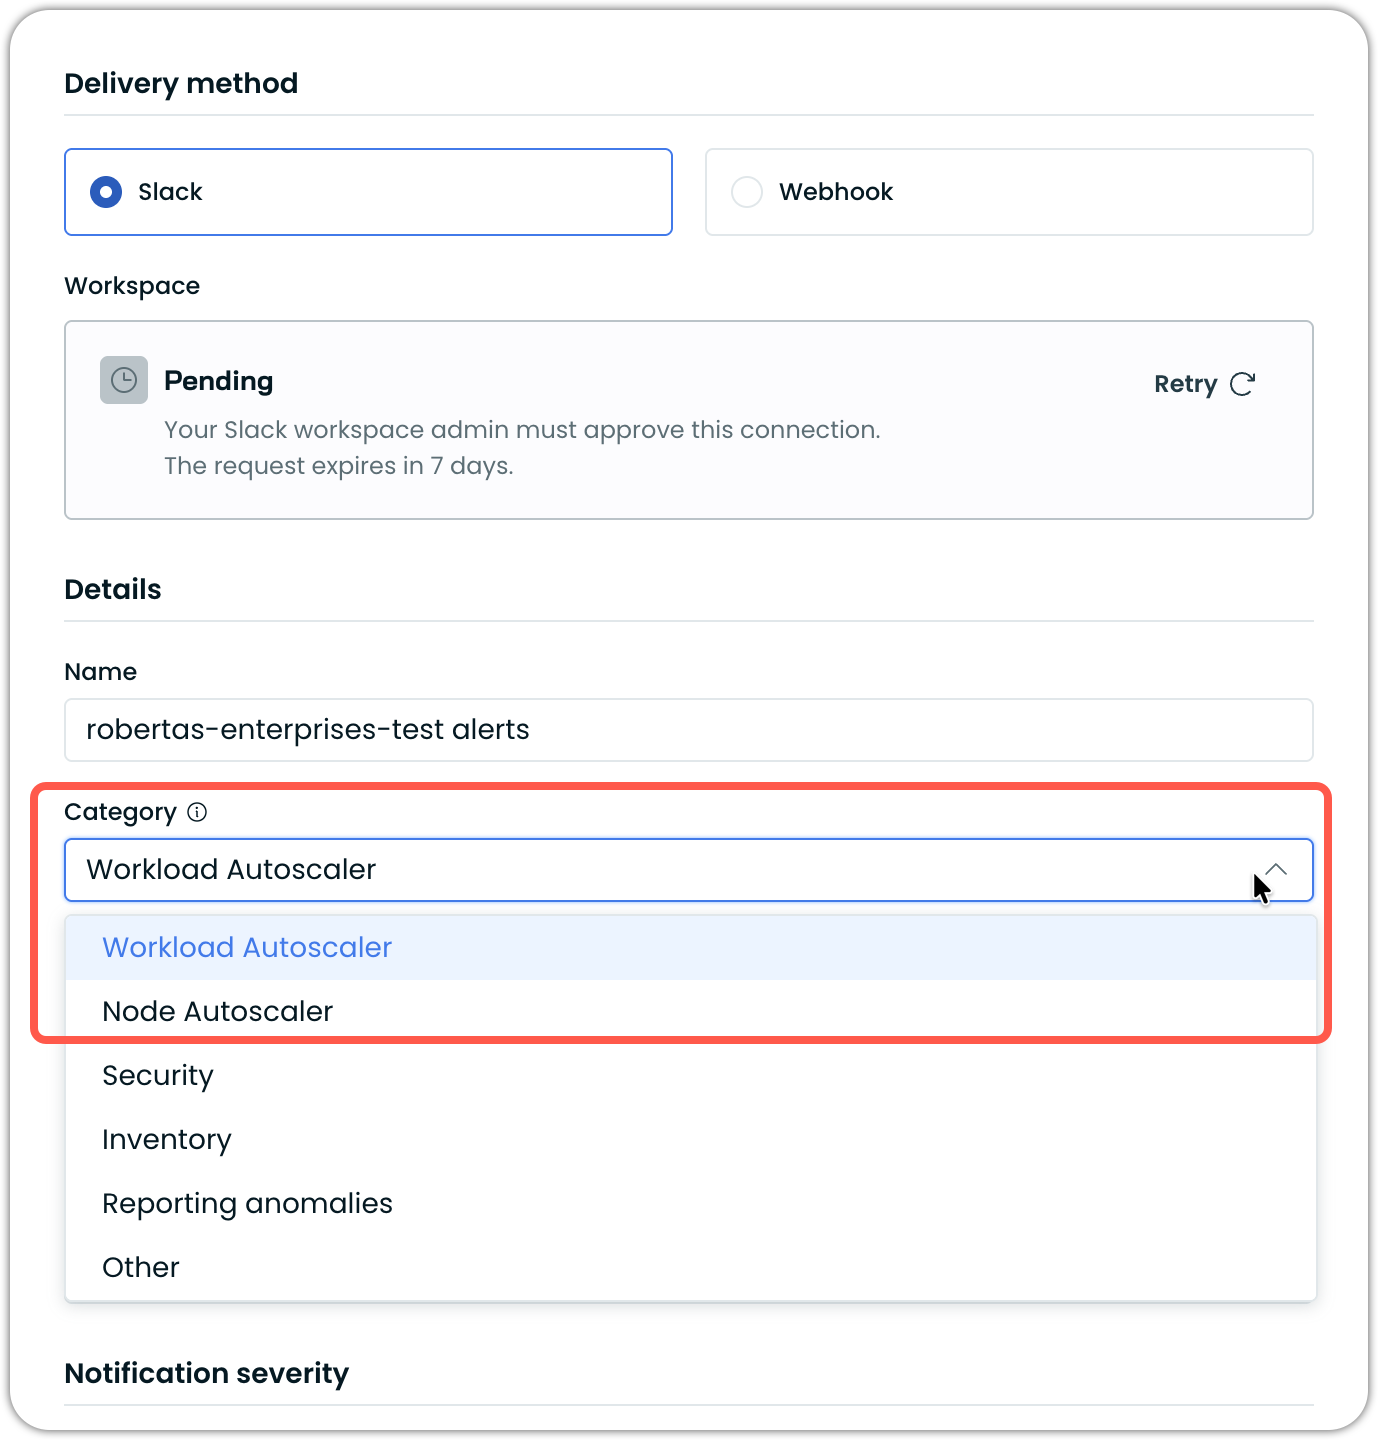Collapse the Category dropdown chevron
1378x1440 pixels.
click(x=1276, y=870)
